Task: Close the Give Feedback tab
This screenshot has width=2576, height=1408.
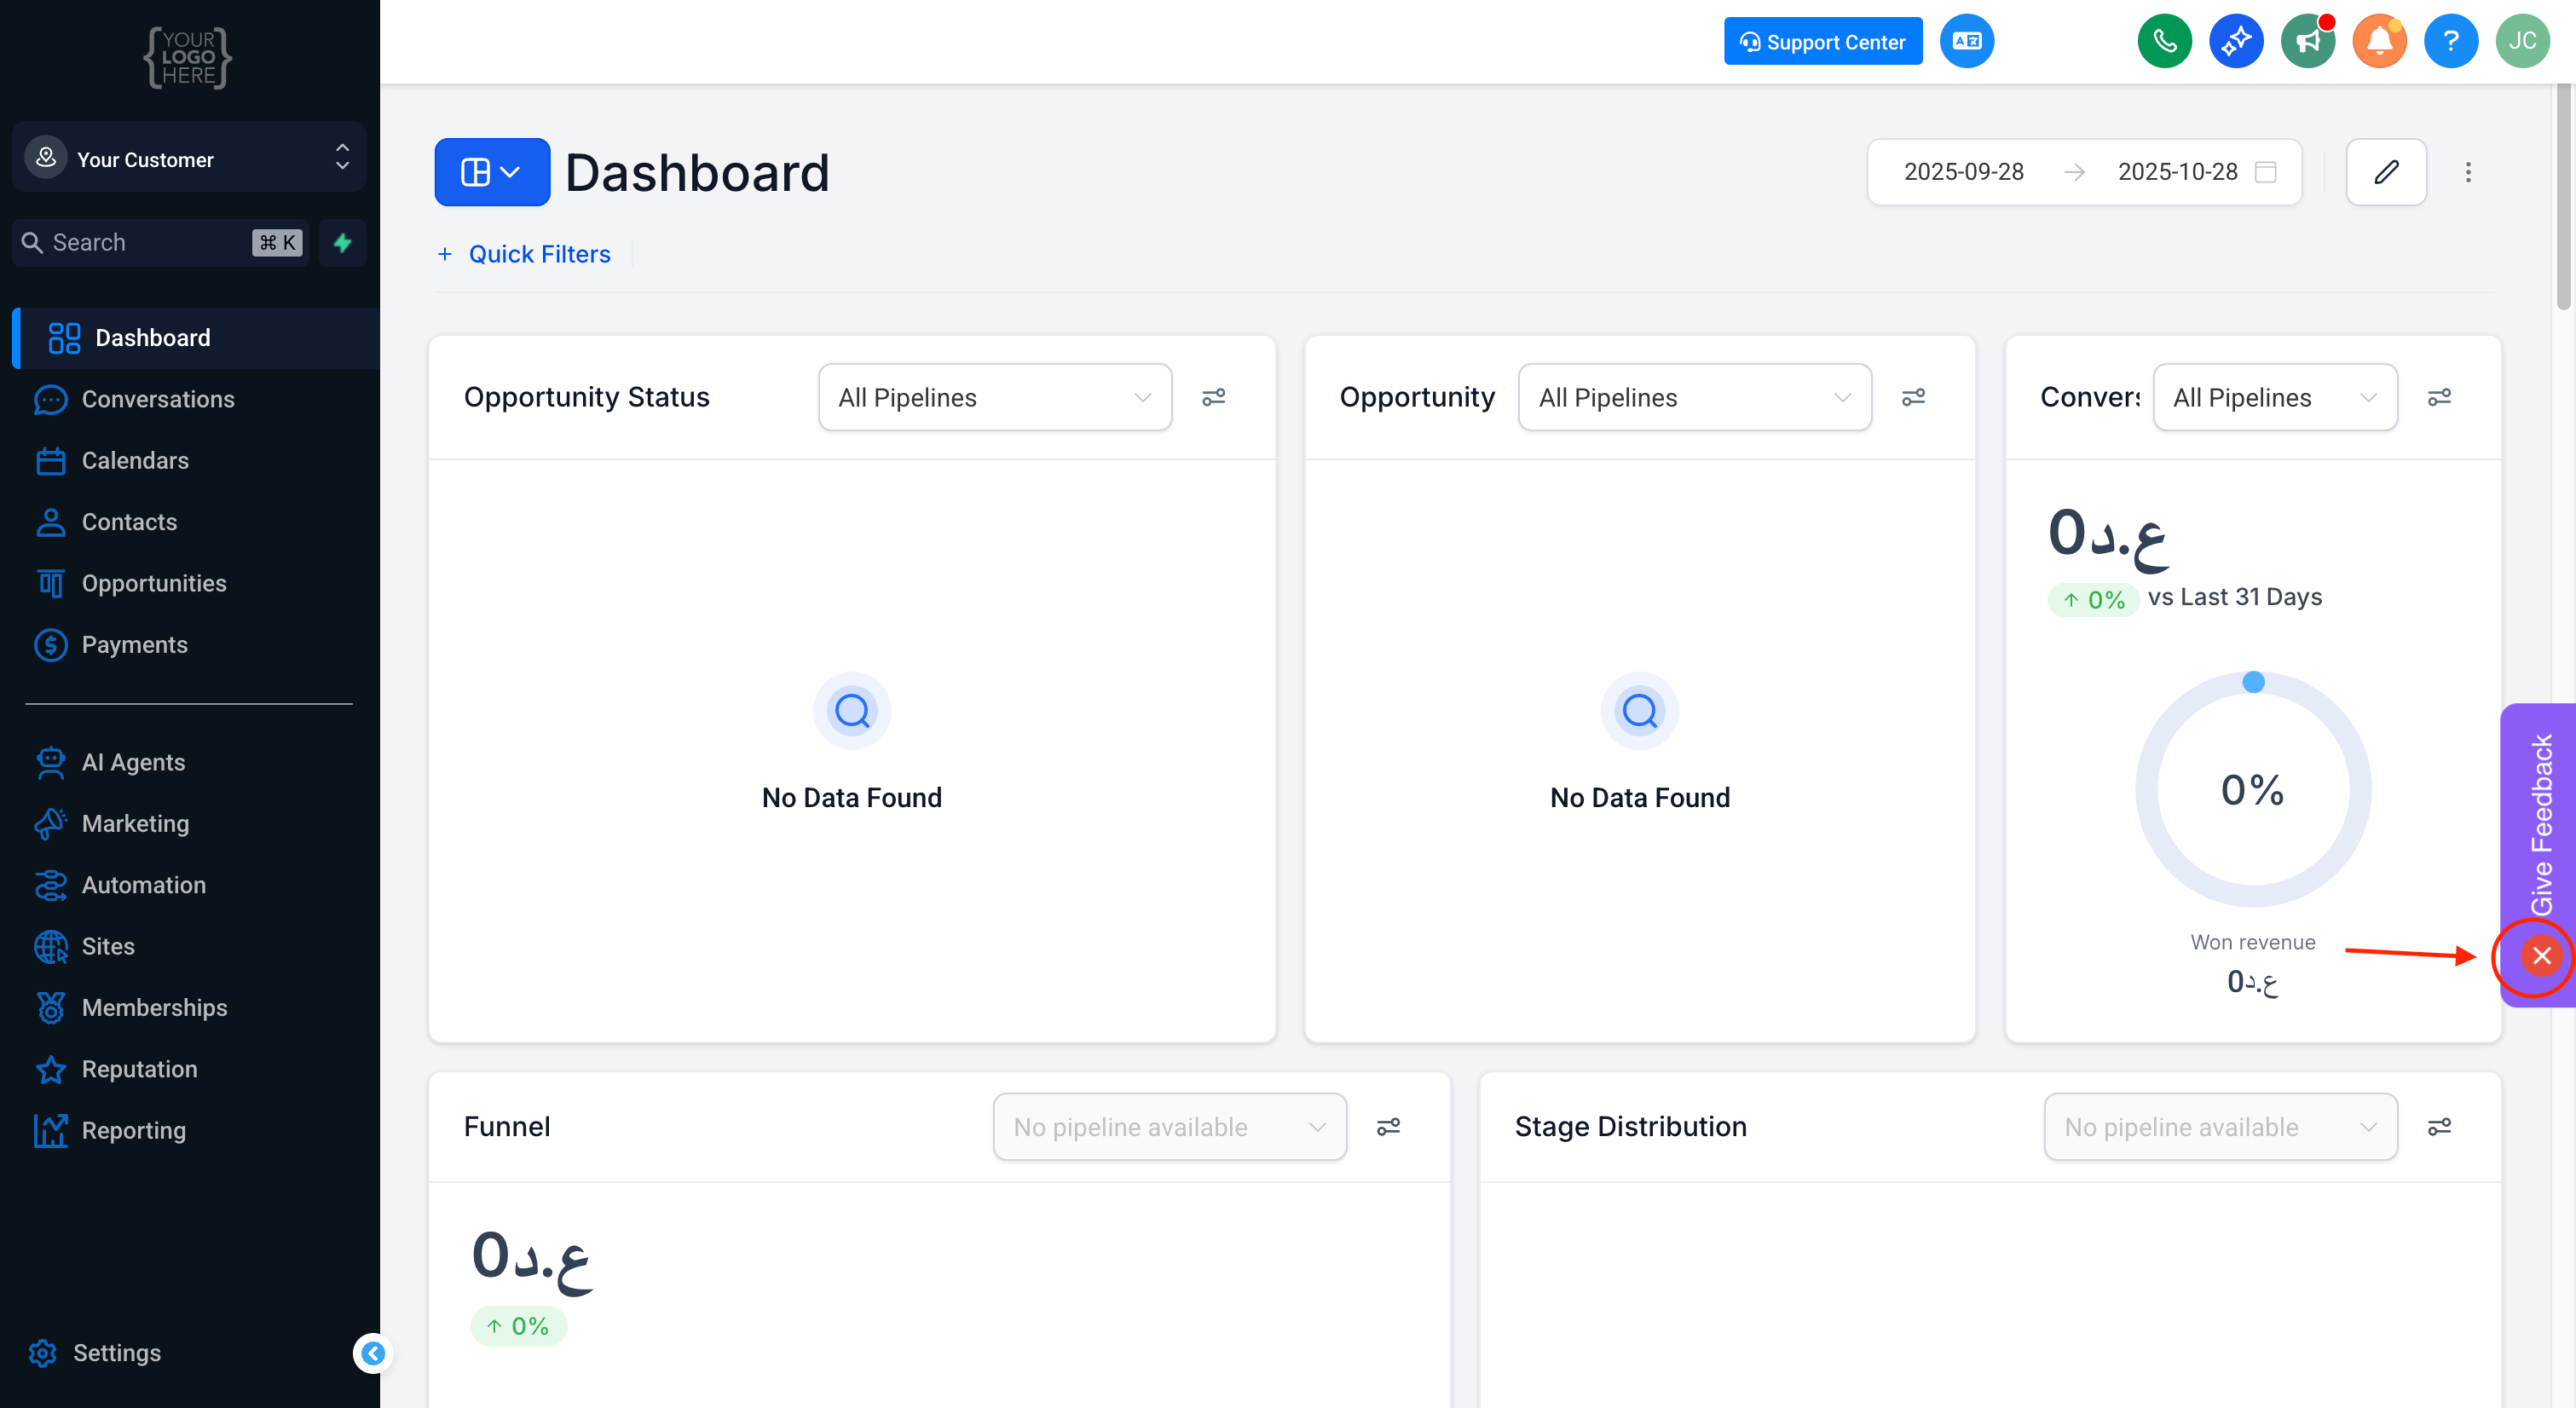Action: 2541,956
